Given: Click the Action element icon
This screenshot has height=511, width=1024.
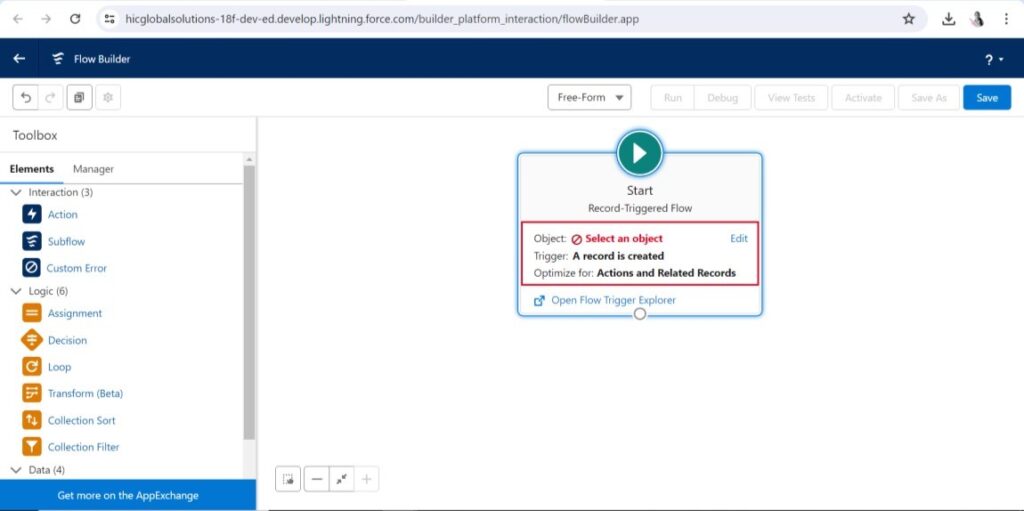Looking at the screenshot, I should [x=31, y=214].
